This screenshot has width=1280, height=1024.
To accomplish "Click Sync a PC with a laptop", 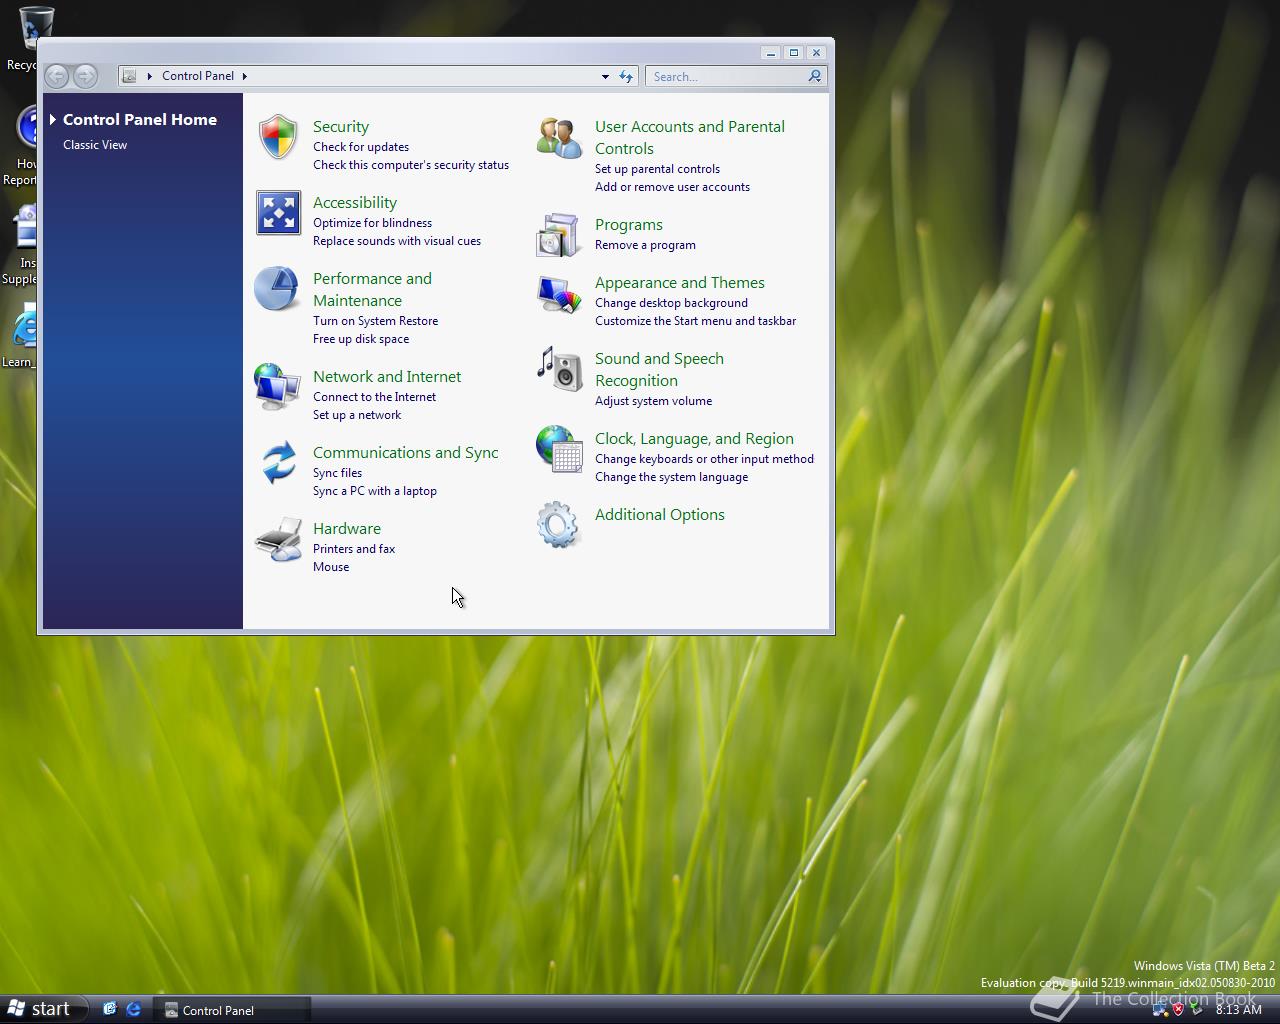I will click(375, 491).
